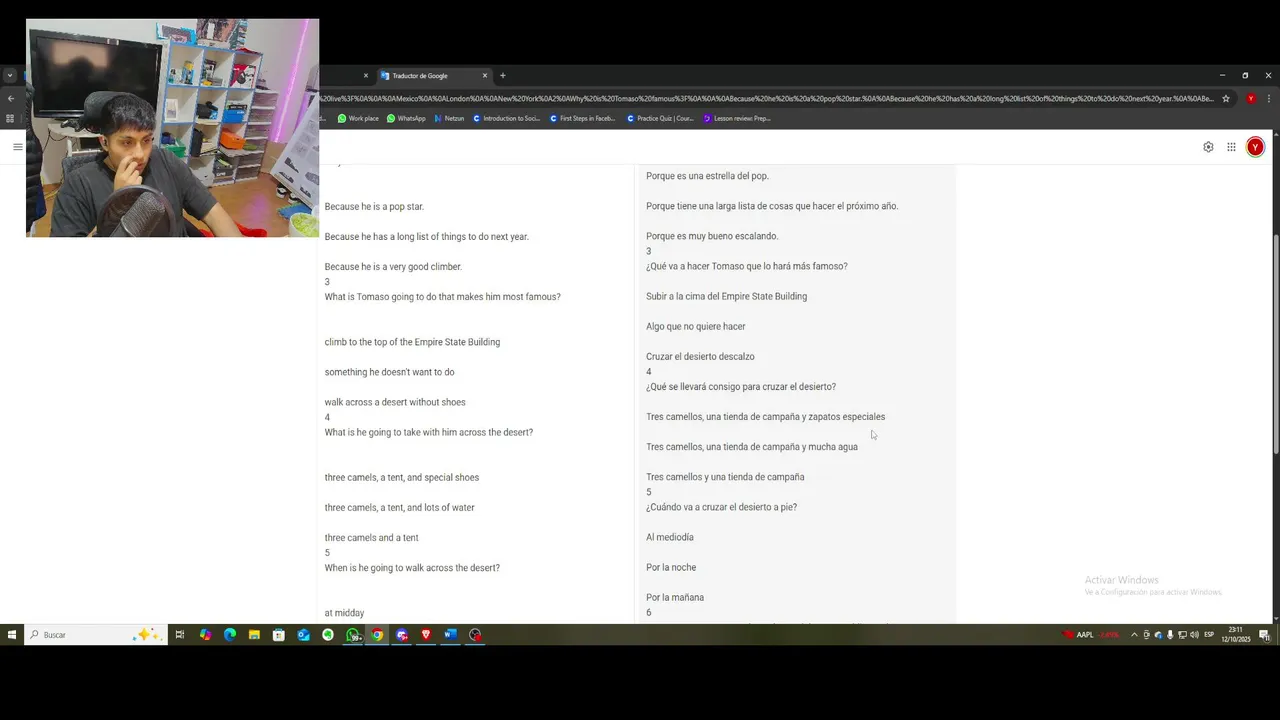The height and width of the screenshot is (720, 1280).
Task: Change ESP input language
Action: [x=1209, y=635]
